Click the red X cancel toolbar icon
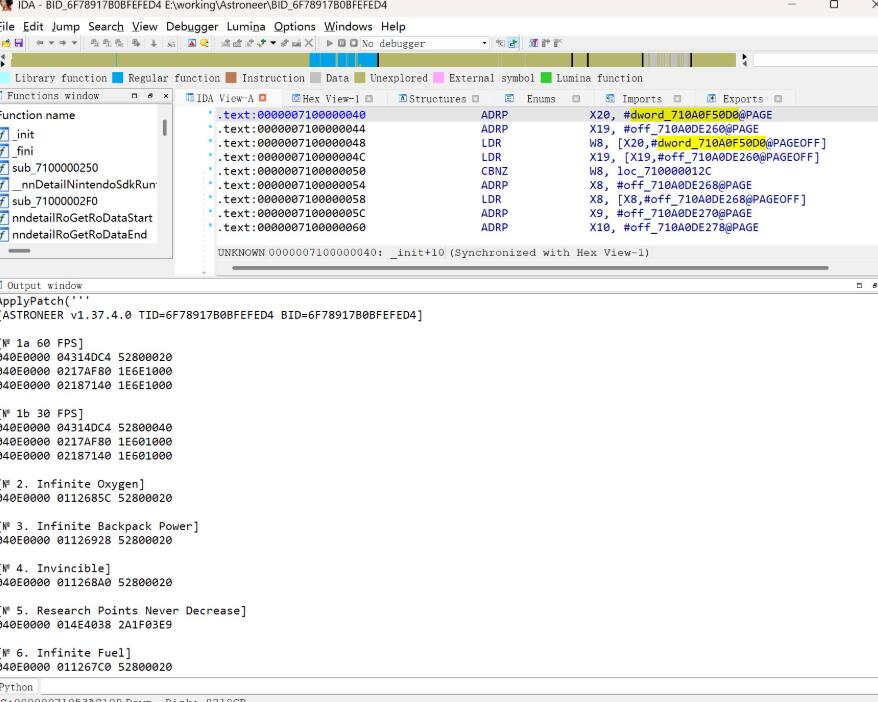This screenshot has width=878, height=702. click(x=309, y=44)
